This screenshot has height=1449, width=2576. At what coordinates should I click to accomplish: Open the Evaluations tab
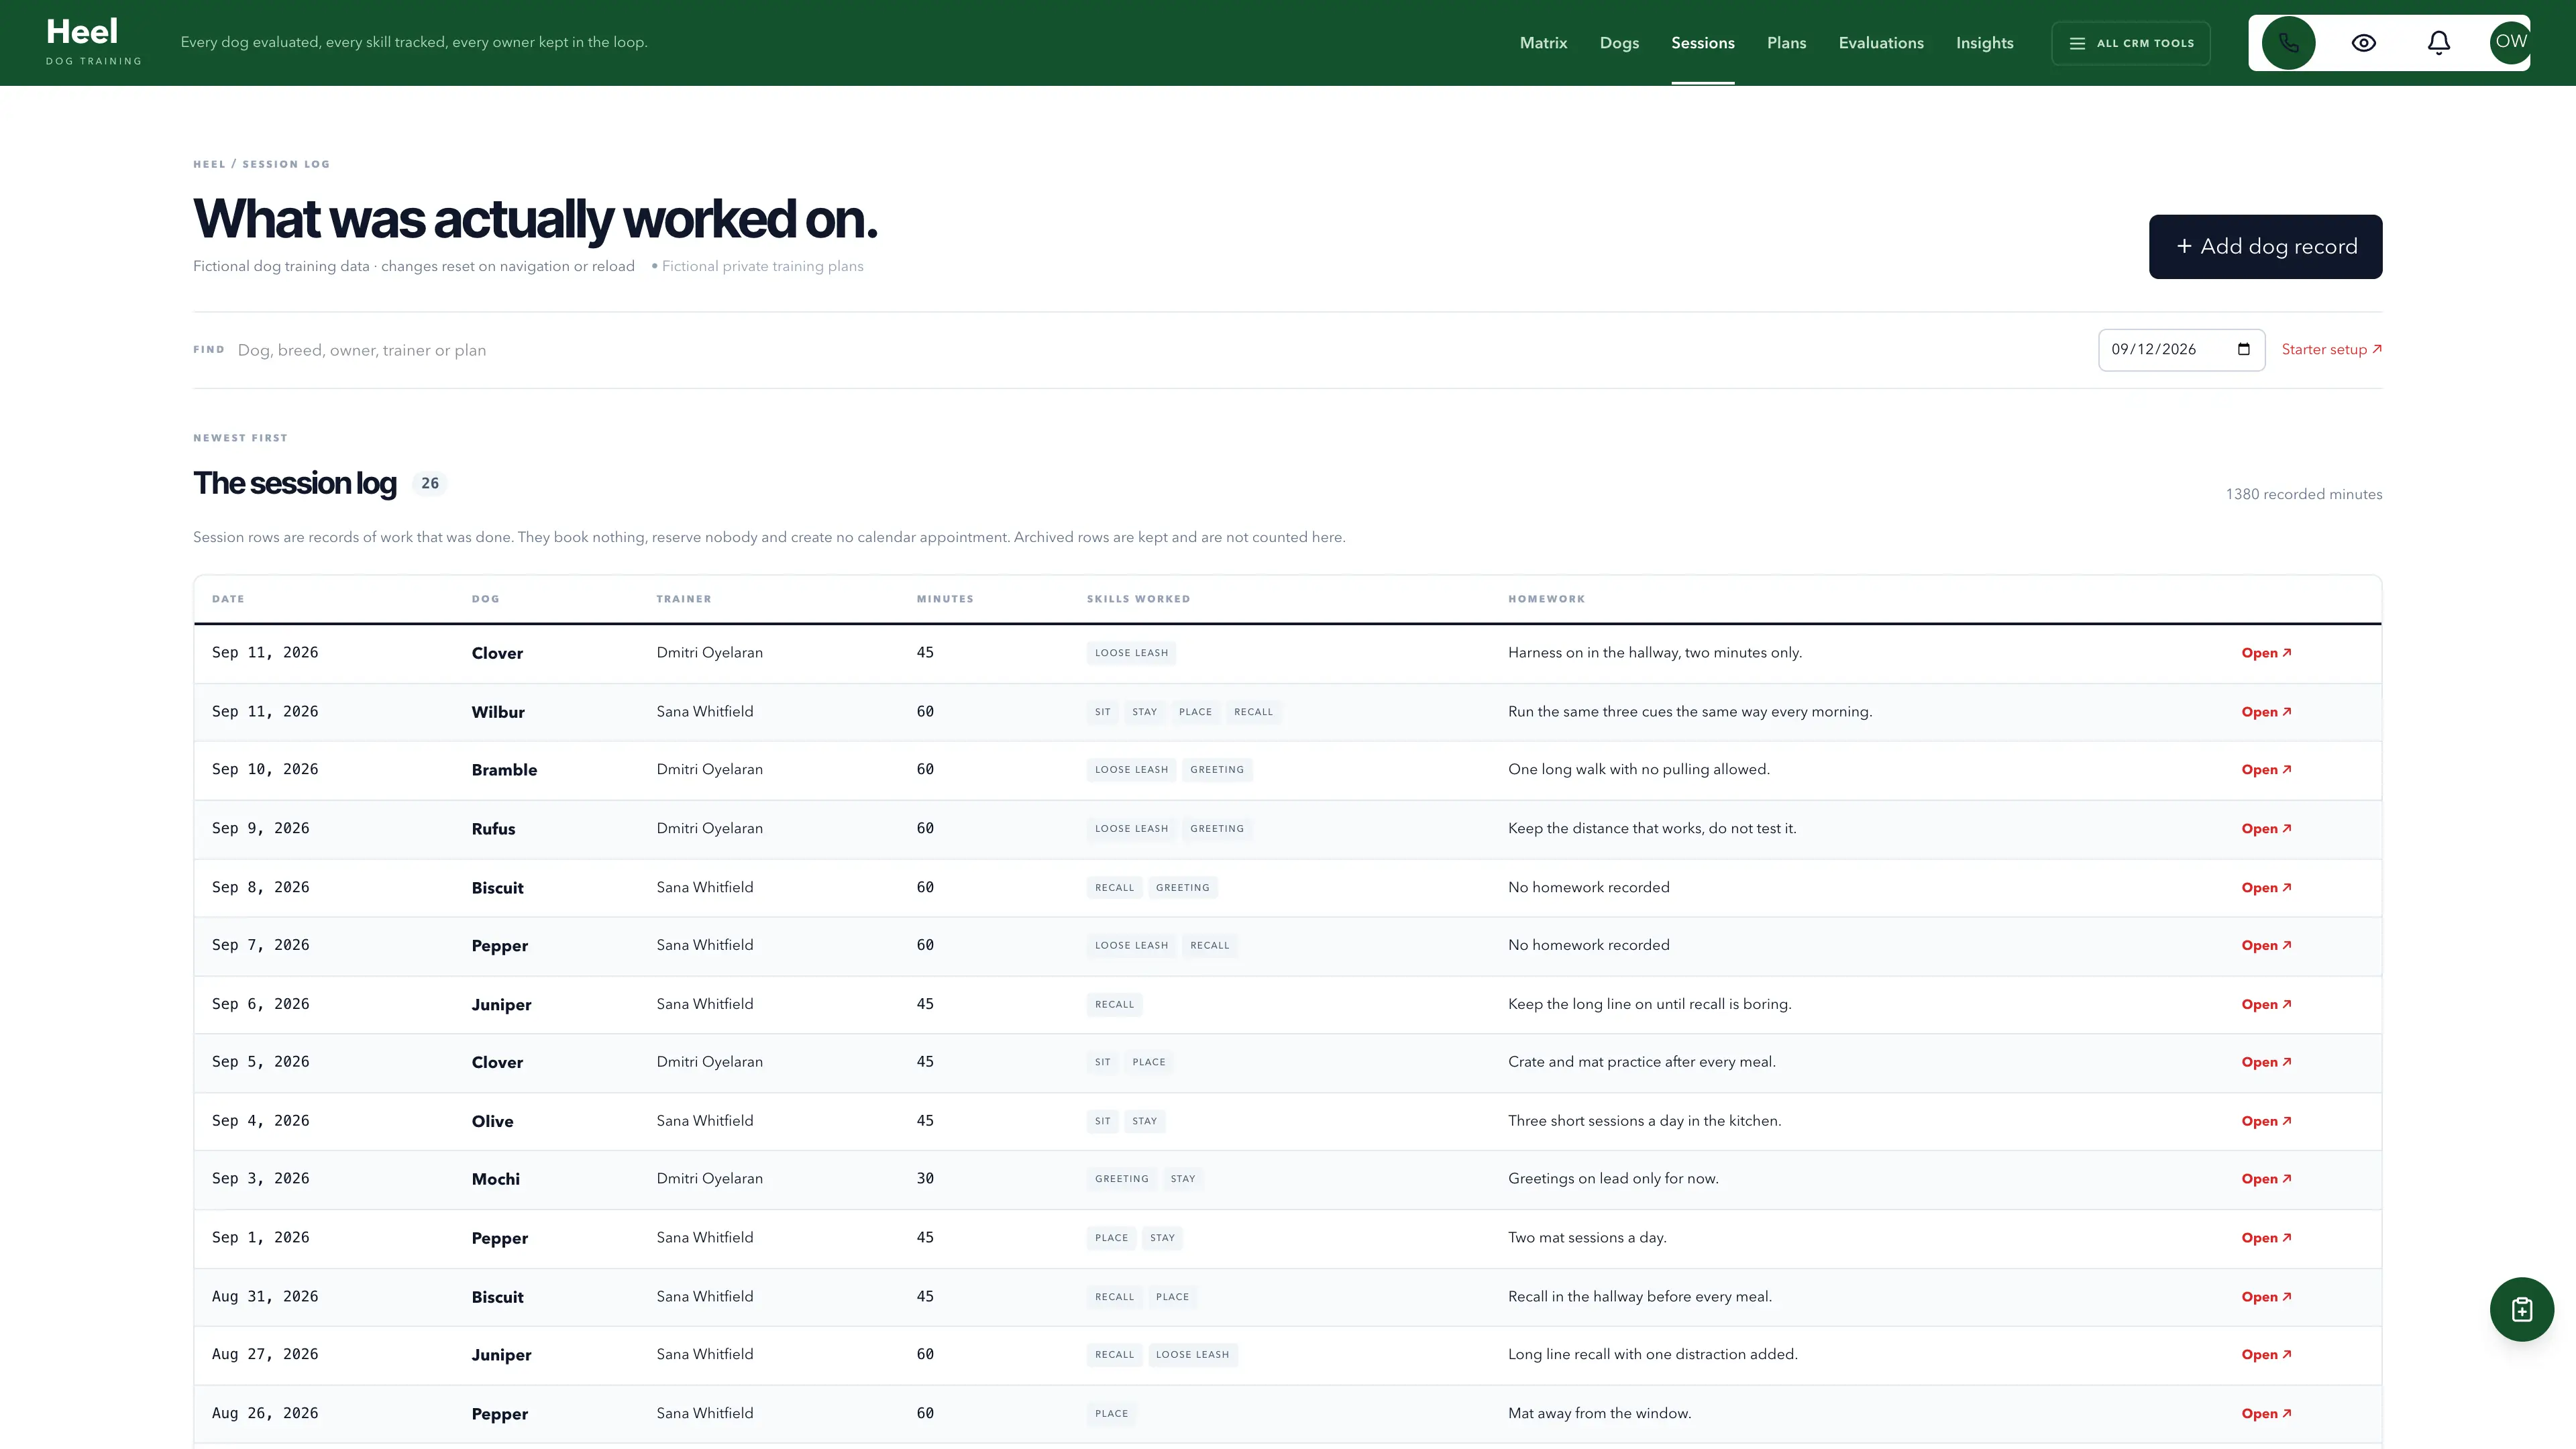coord(1880,43)
